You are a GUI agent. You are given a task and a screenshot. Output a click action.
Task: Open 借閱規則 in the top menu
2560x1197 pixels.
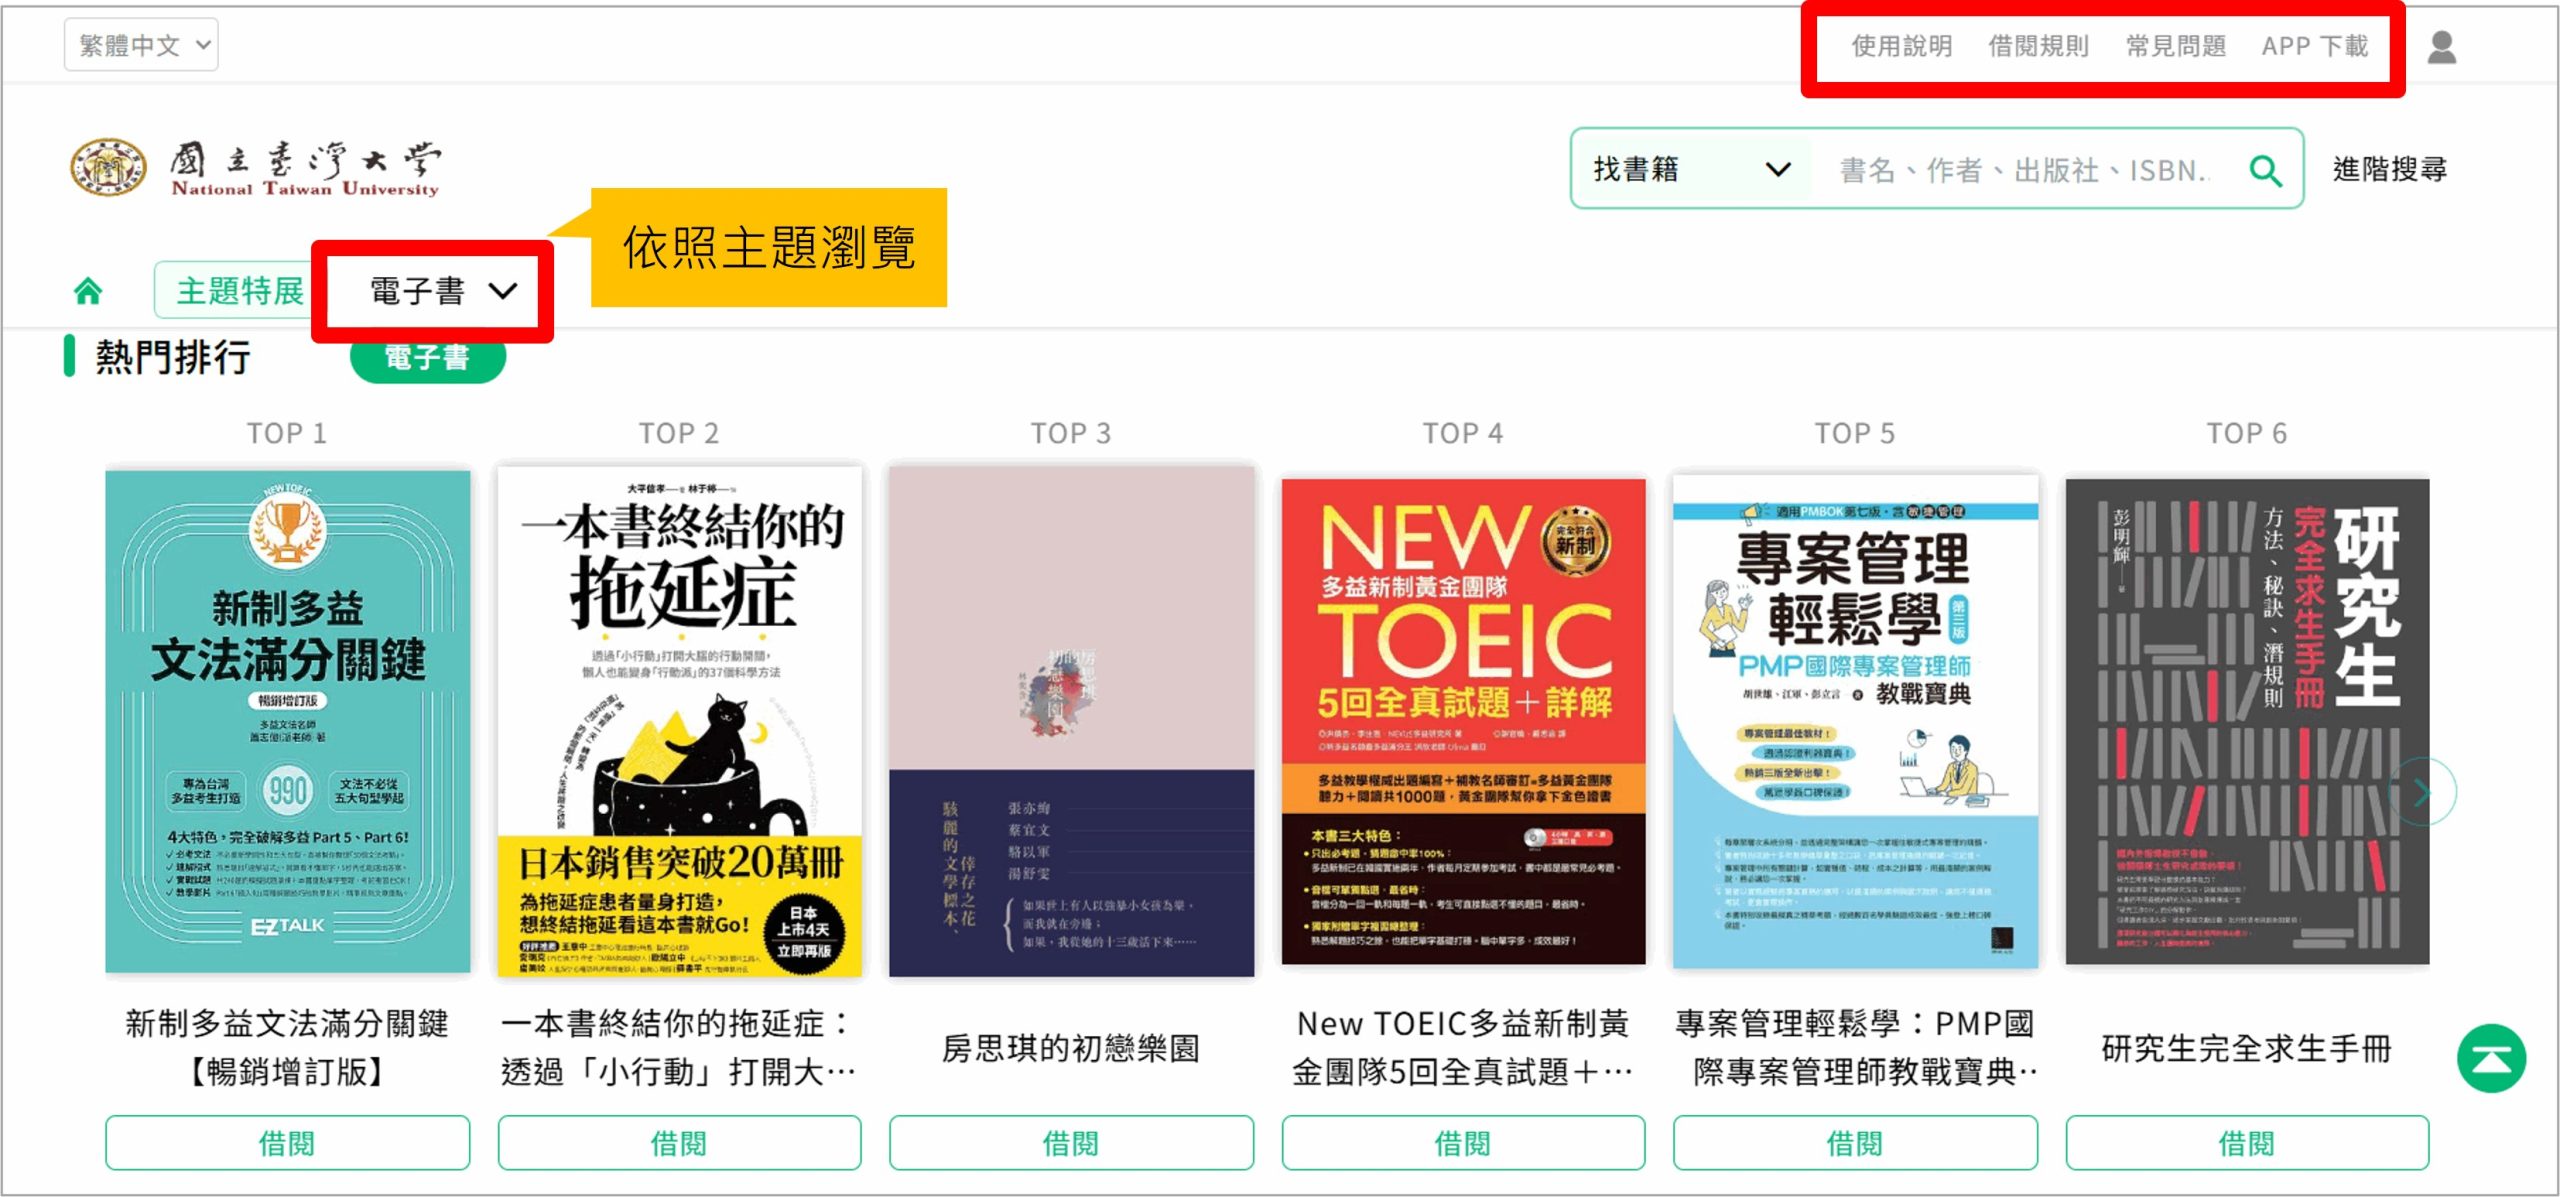click(x=2038, y=46)
